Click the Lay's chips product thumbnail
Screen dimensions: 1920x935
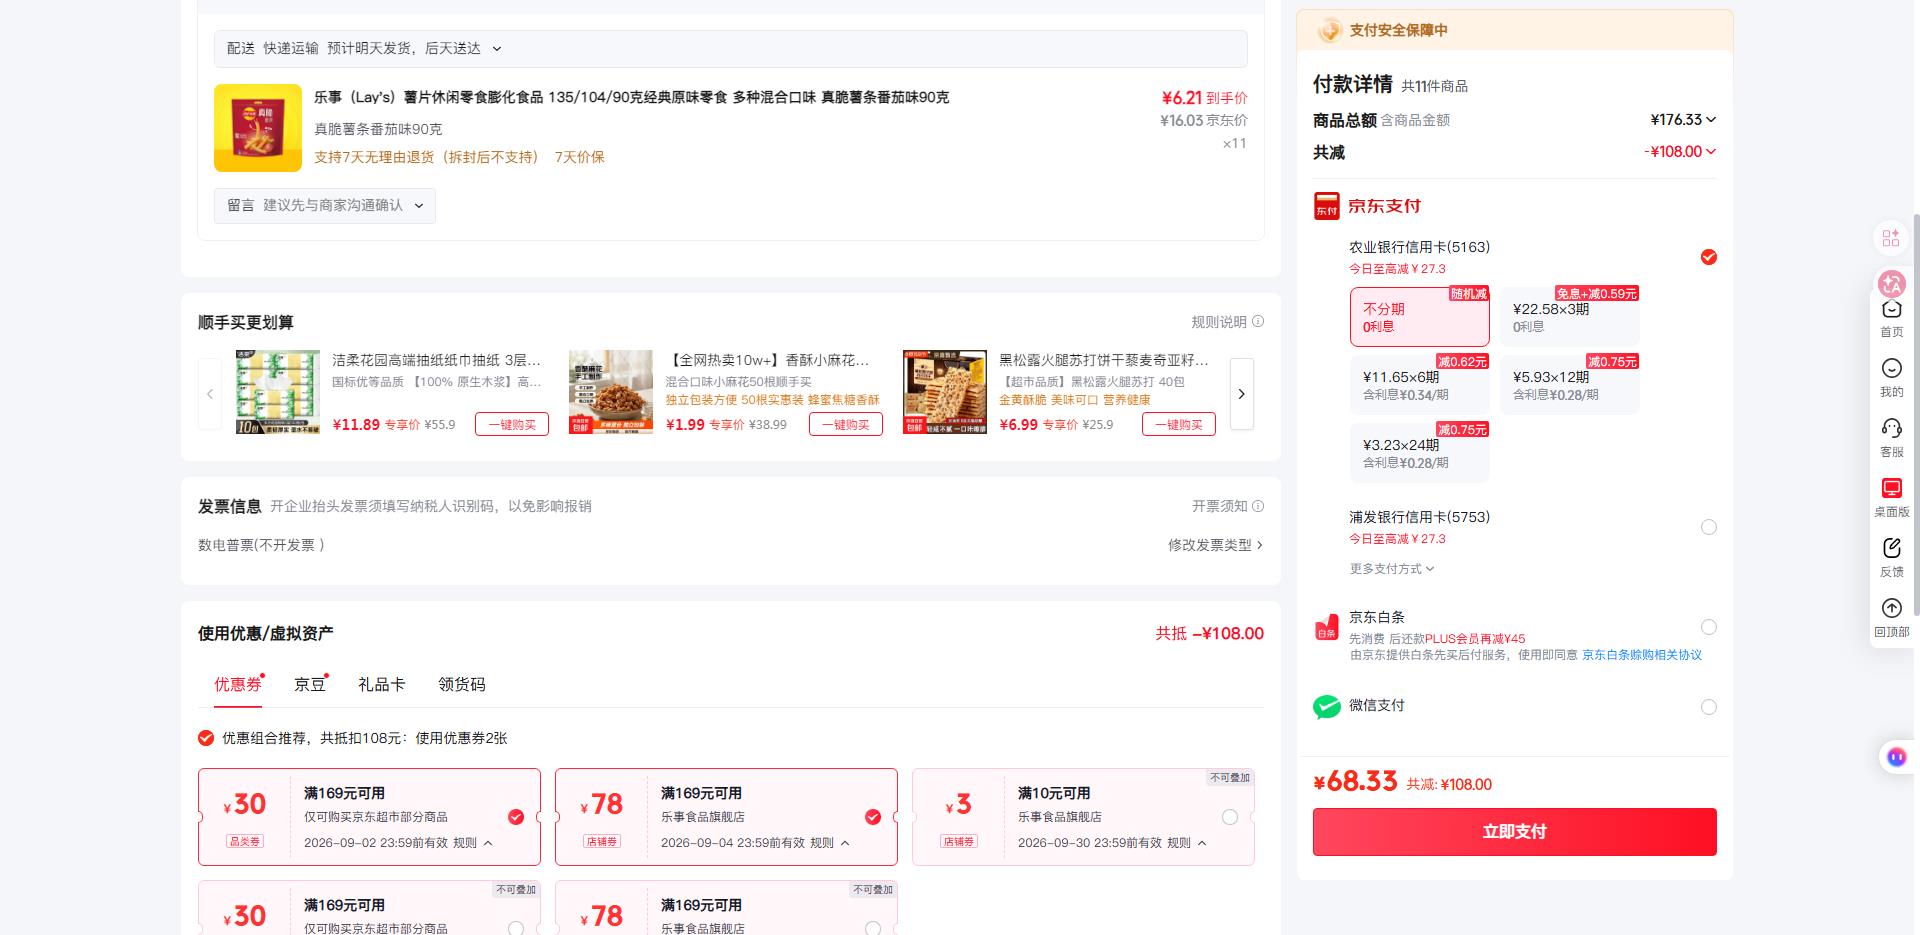point(258,128)
